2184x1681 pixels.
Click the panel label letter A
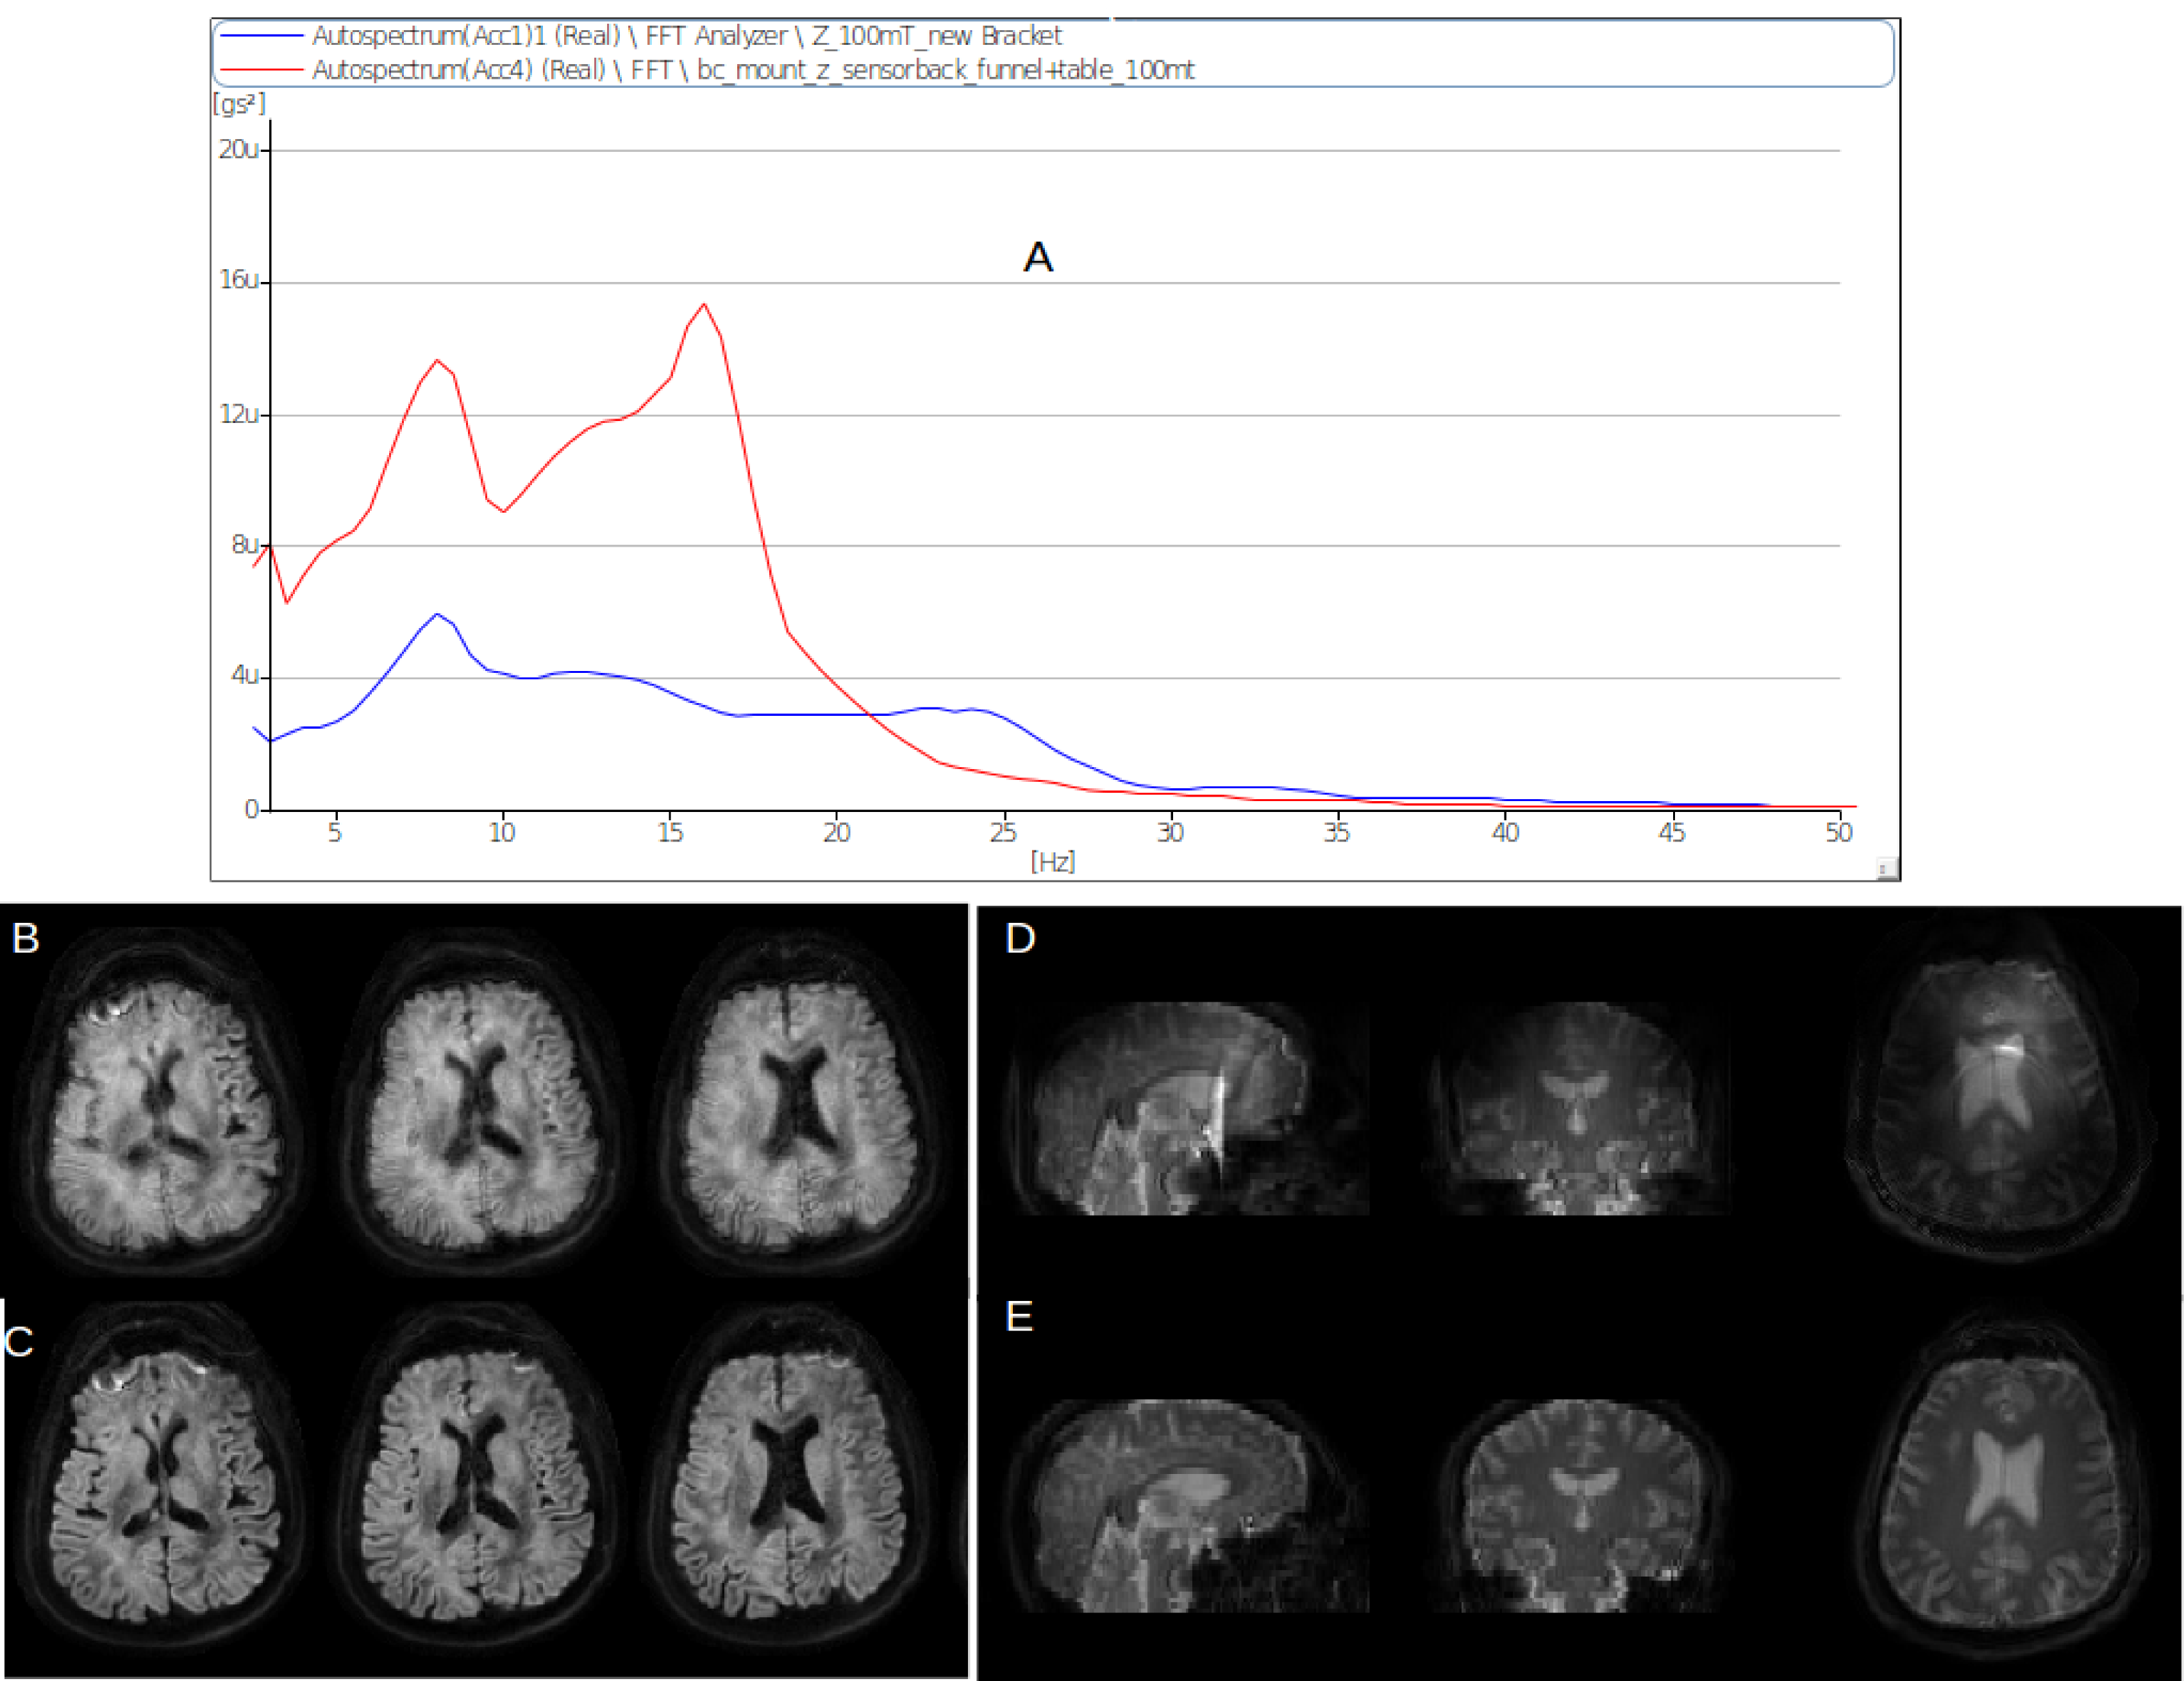pyautogui.click(x=1038, y=258)
